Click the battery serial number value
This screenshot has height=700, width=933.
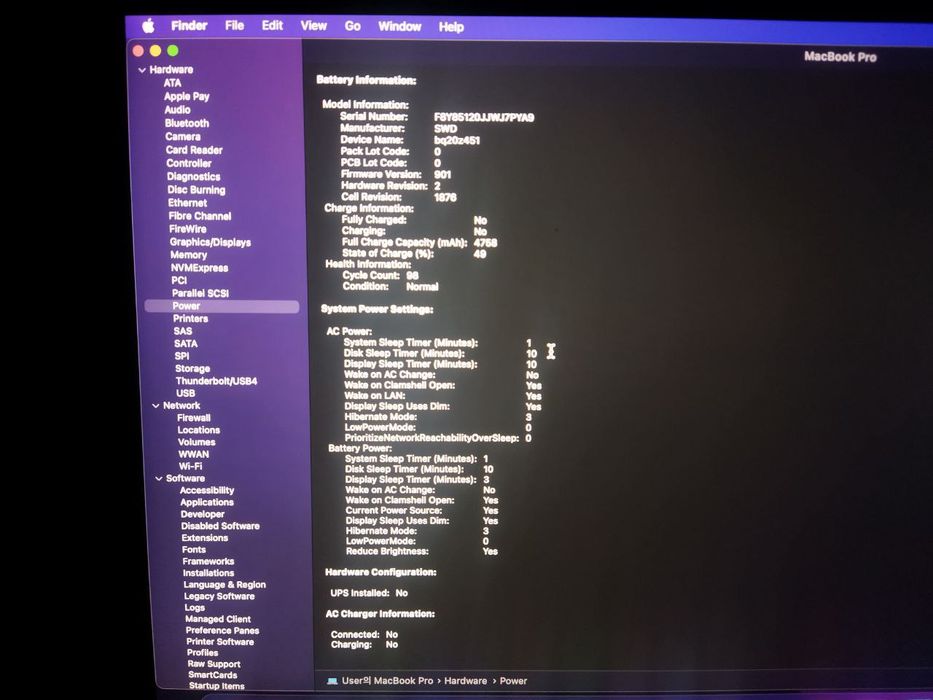(x=484, y=118)
